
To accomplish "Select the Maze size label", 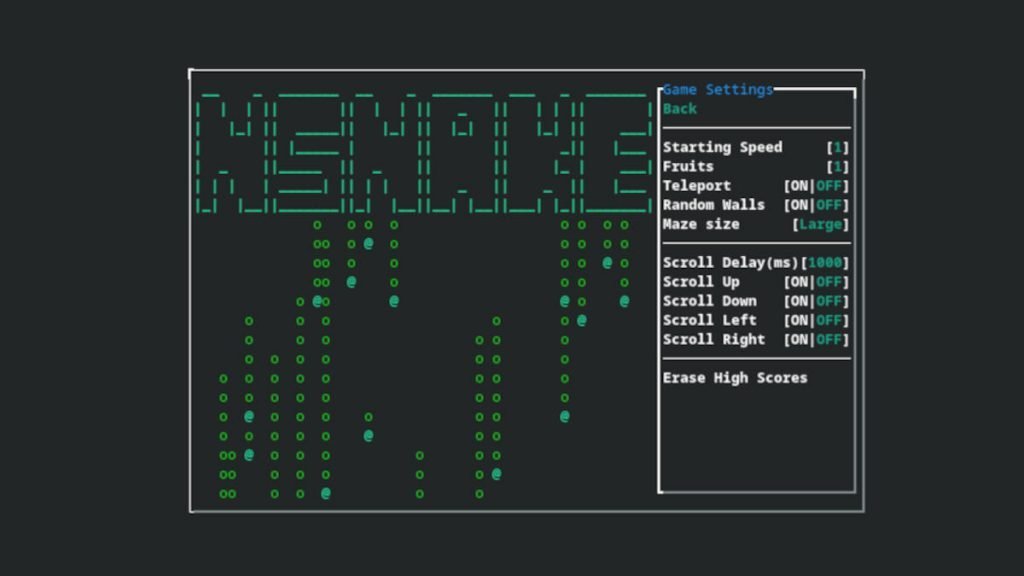I will click(x=701, y=225).
